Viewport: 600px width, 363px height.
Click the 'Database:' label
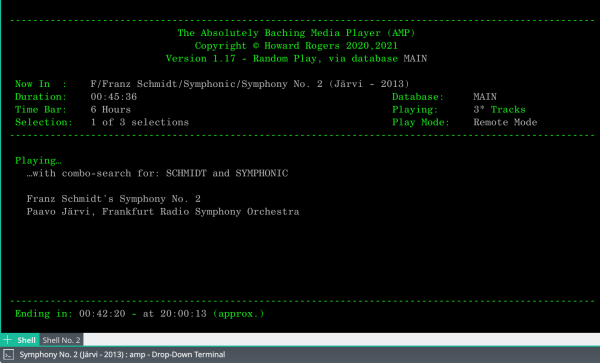coord(418,97)
